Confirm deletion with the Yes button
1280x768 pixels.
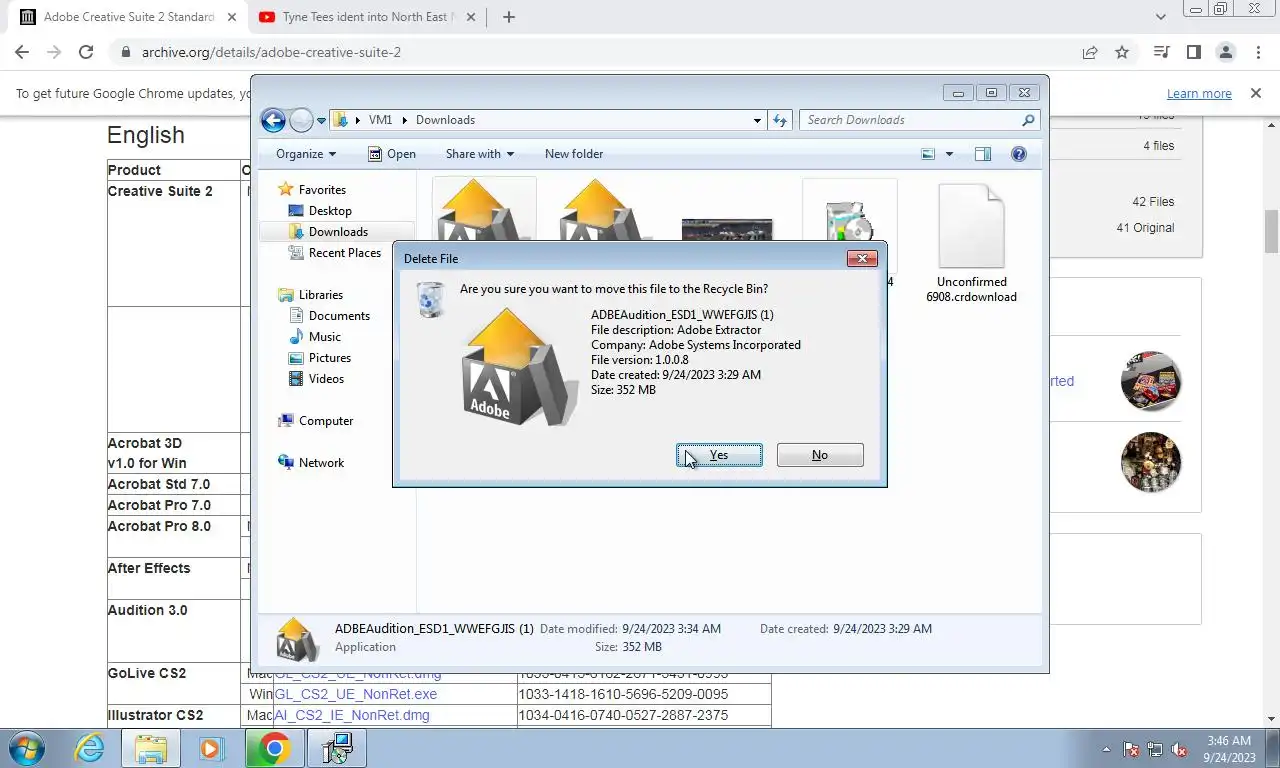719,455
